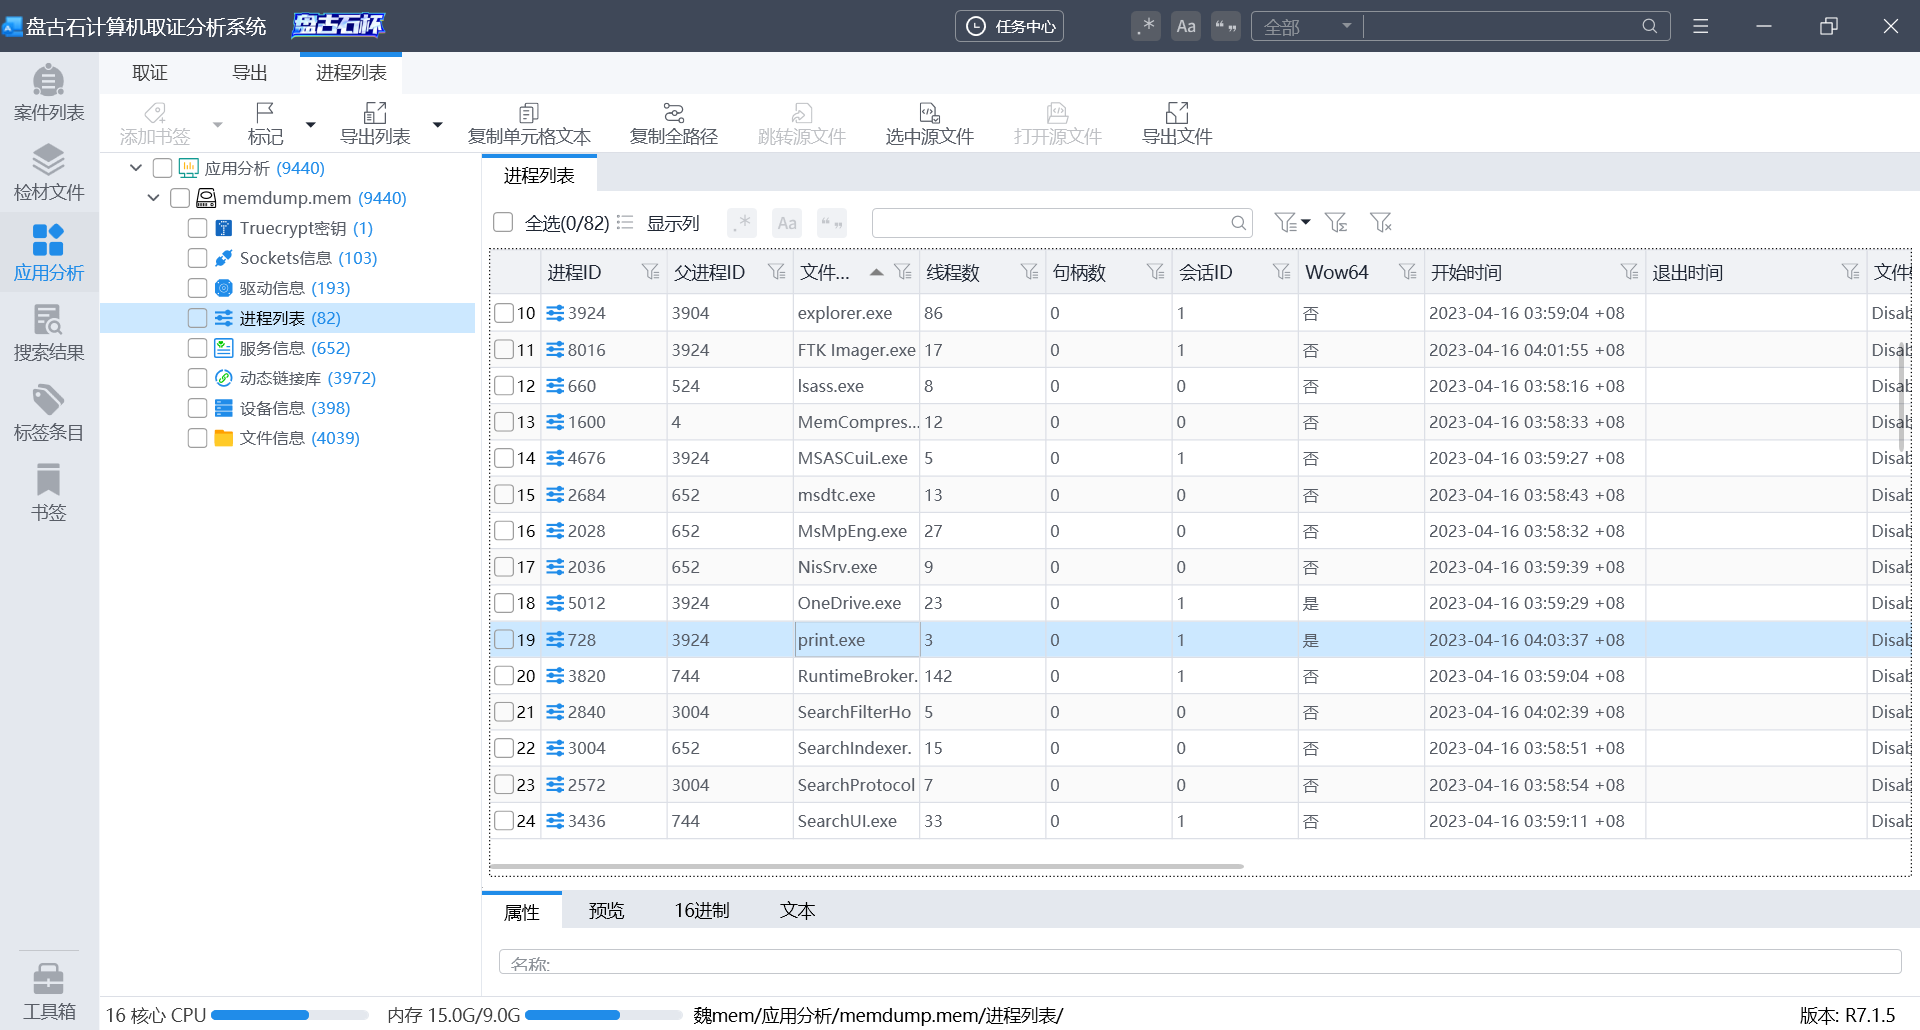1920x1030 pixels.
Task: Check the 全选(0/82) checkbox
Action: click(x=503, y=222)
